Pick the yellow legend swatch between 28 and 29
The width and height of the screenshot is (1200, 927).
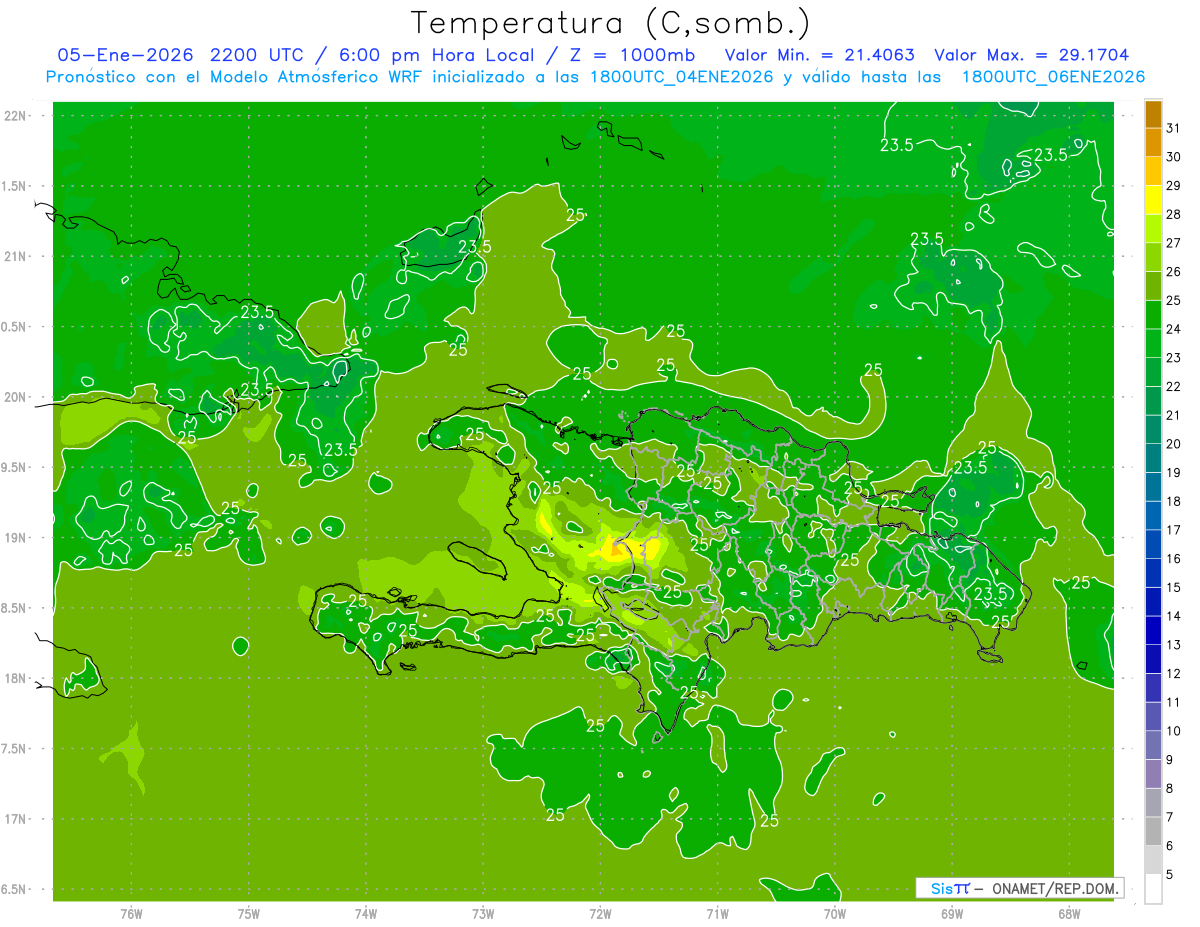pos(1153,200)
